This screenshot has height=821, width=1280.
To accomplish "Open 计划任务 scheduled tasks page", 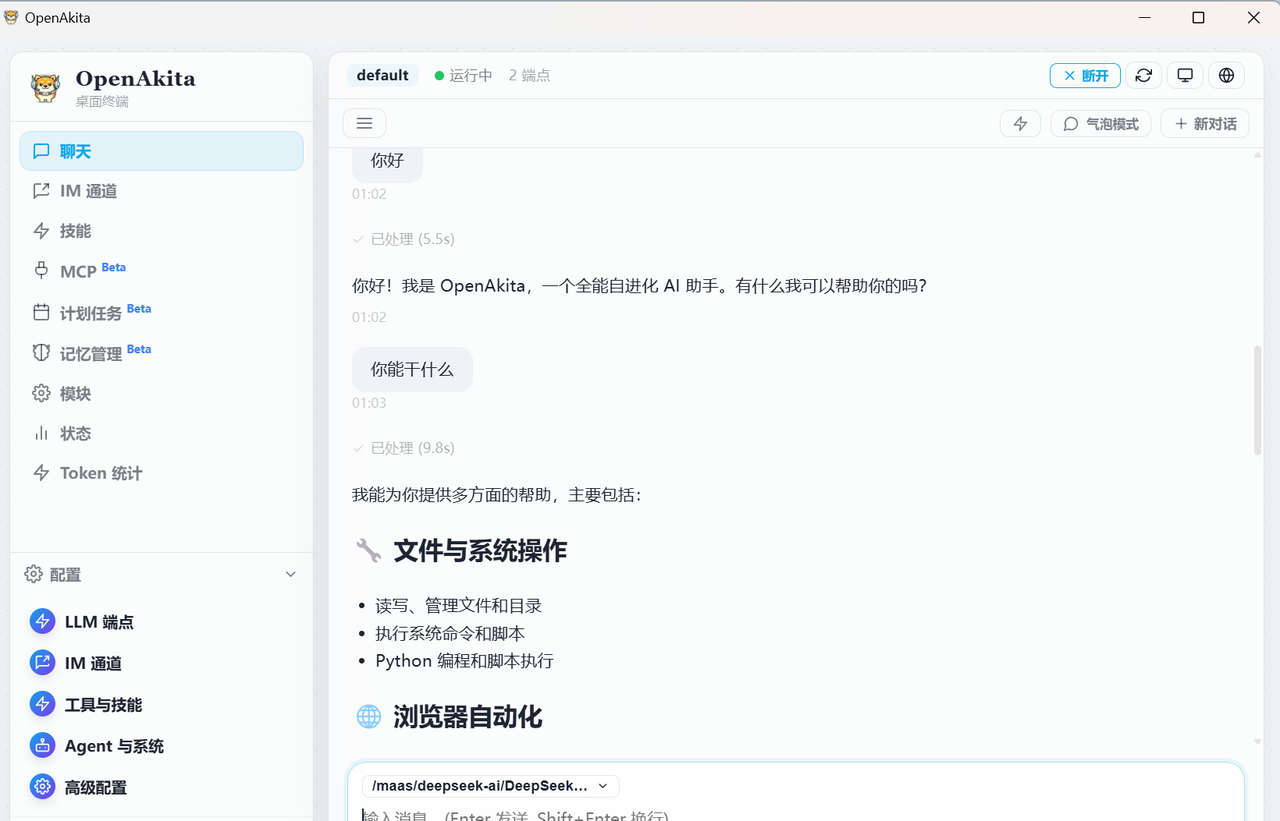I will tap(161, 312).
